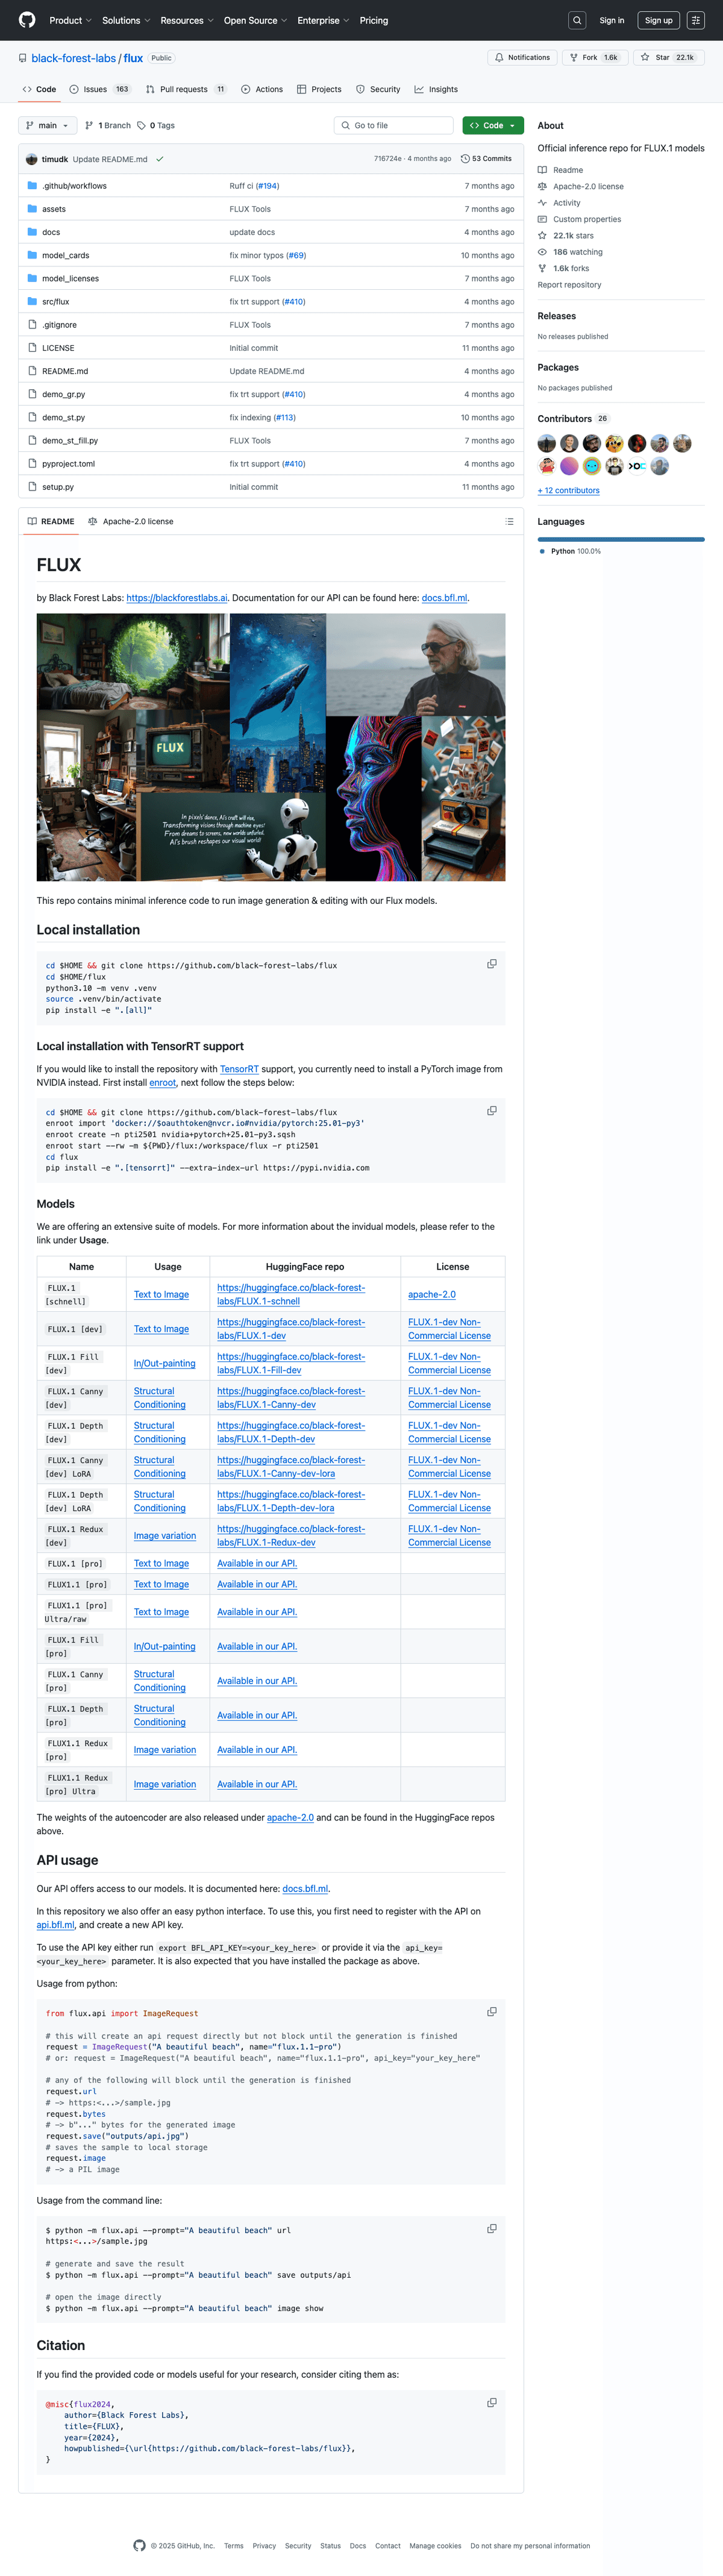The image size is (723, 2576).
Task: Open the TensorRT link
Action: click(x=239, y=1069)
